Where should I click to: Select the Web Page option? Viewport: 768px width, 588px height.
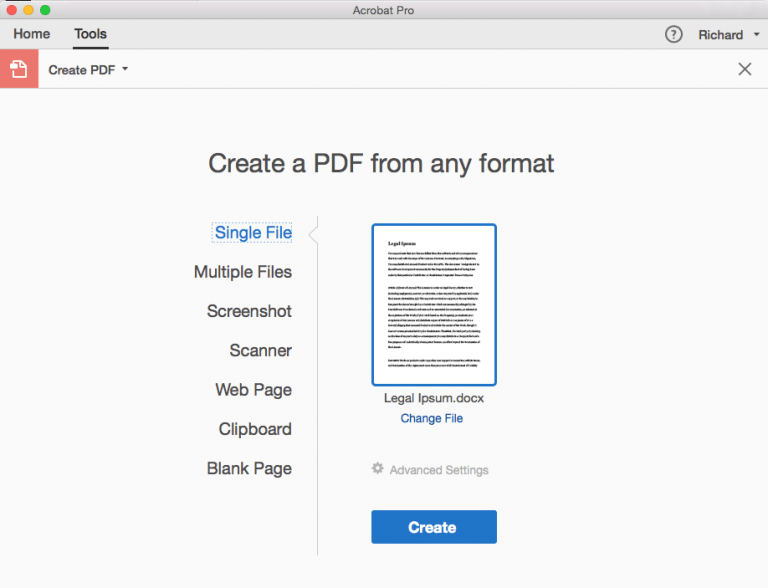(x=253, y=390)
